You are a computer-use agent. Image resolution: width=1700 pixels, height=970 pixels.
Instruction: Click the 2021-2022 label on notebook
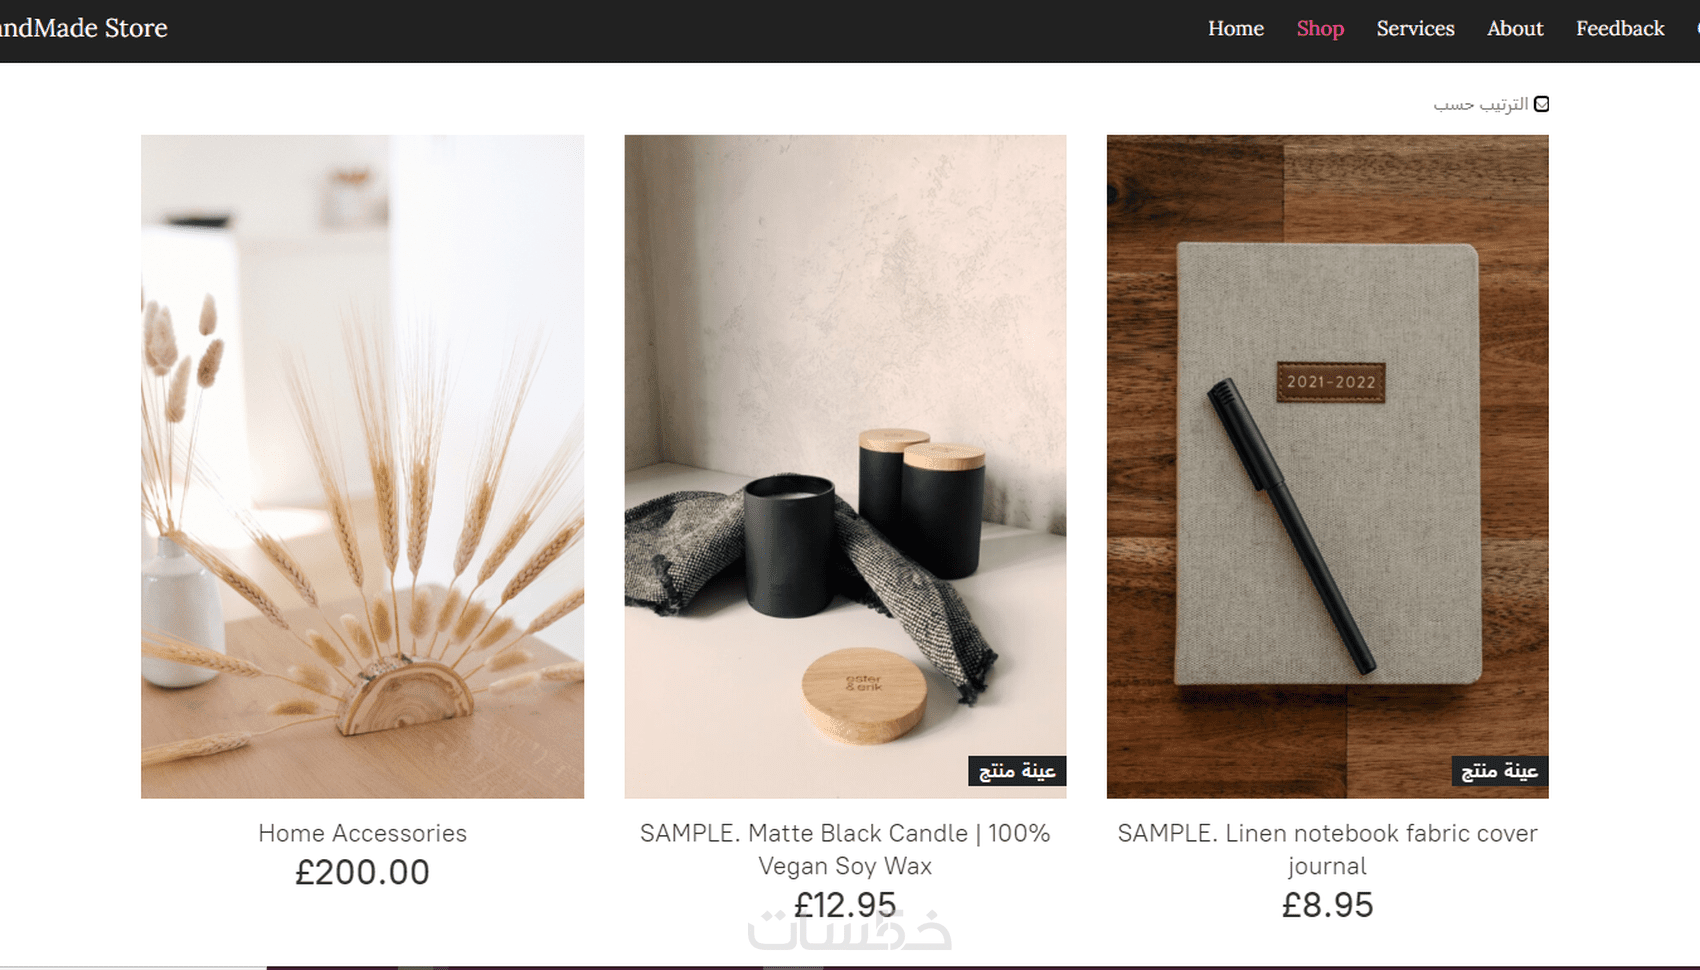pyautogui.click(x=1331, y=382)
